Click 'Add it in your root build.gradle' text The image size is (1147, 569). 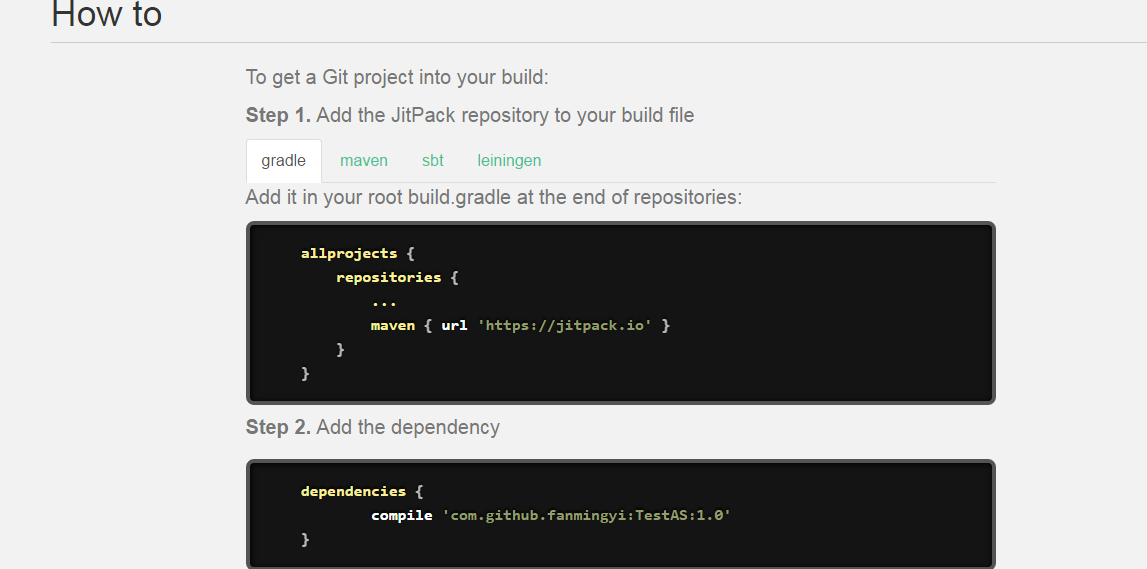[x=494, y=197]
